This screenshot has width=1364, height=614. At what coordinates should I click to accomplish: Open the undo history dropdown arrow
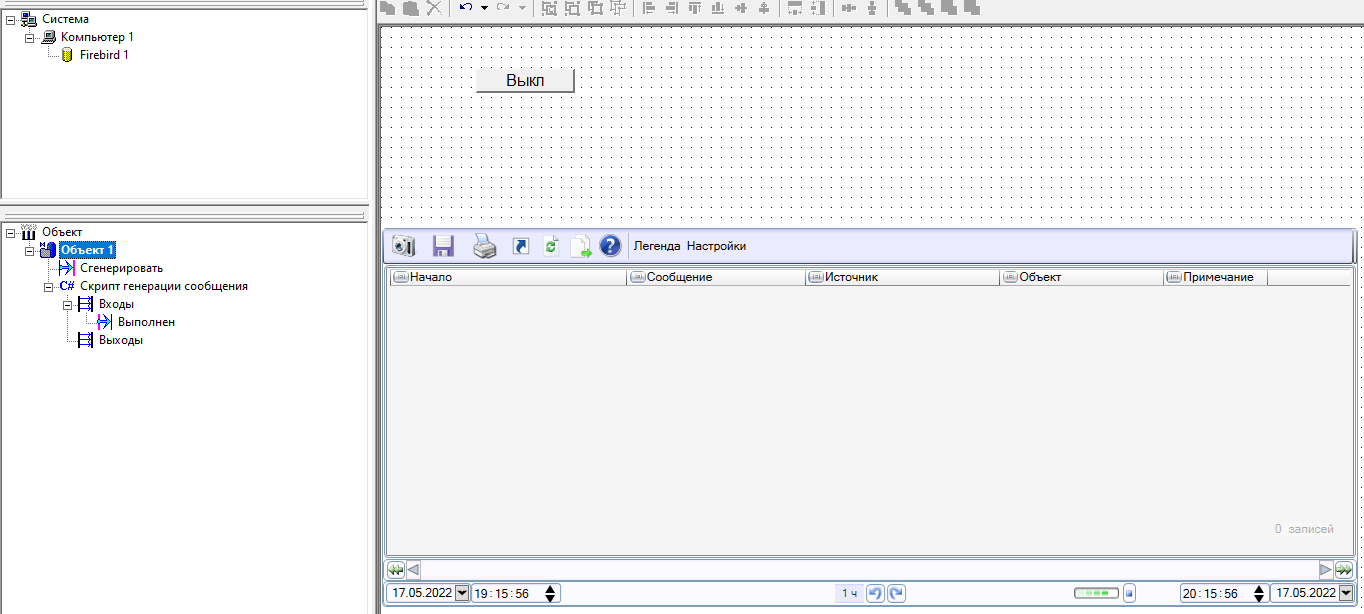[484, 7]
